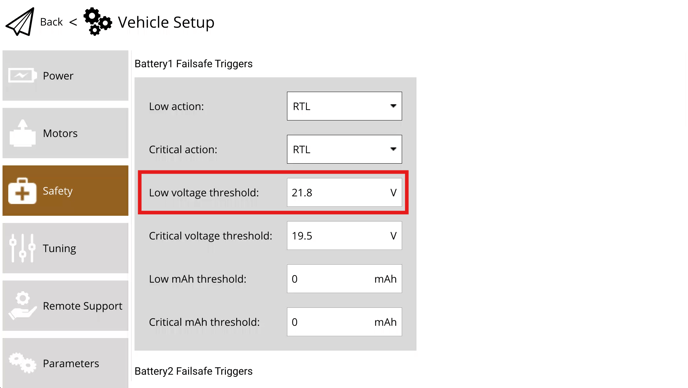Click the Parameters gears icon
Image resolution: width=688 pixels, height=388 pixels.
point(22,363)
